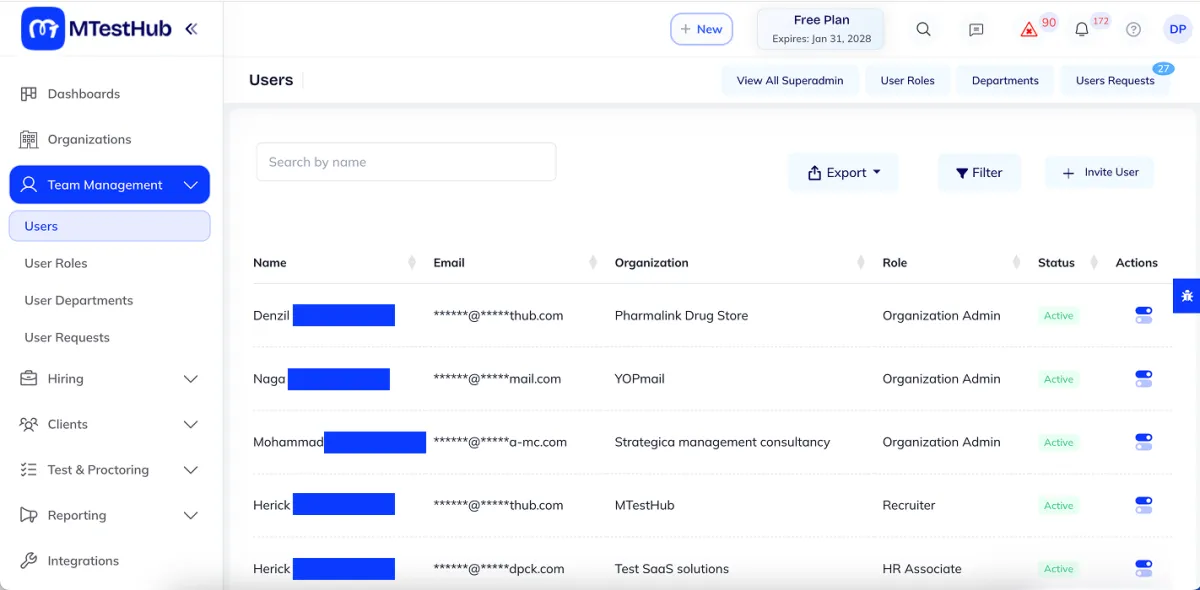Open User Departments in the sidebar
Screen dimensions: 1200x590
point(79,300)
